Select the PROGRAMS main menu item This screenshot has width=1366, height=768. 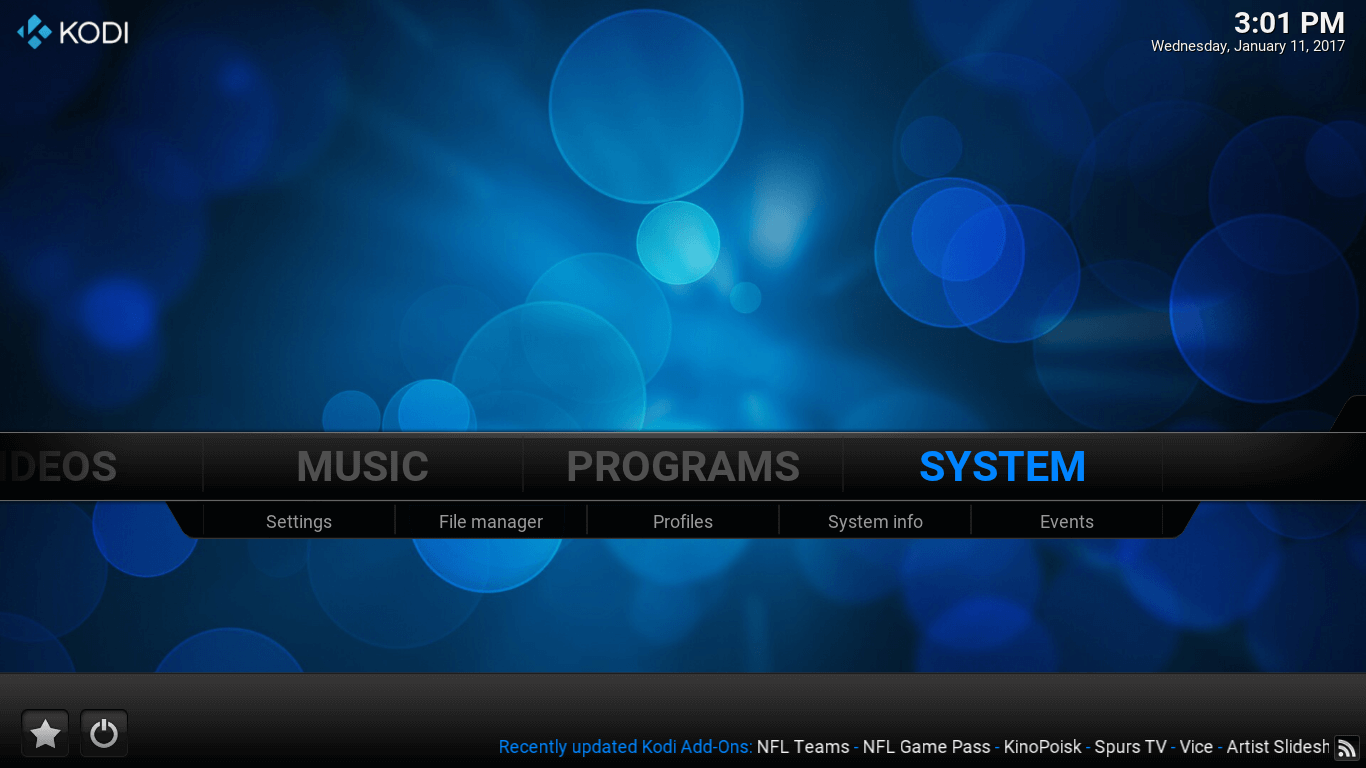(x=683, y=466)
